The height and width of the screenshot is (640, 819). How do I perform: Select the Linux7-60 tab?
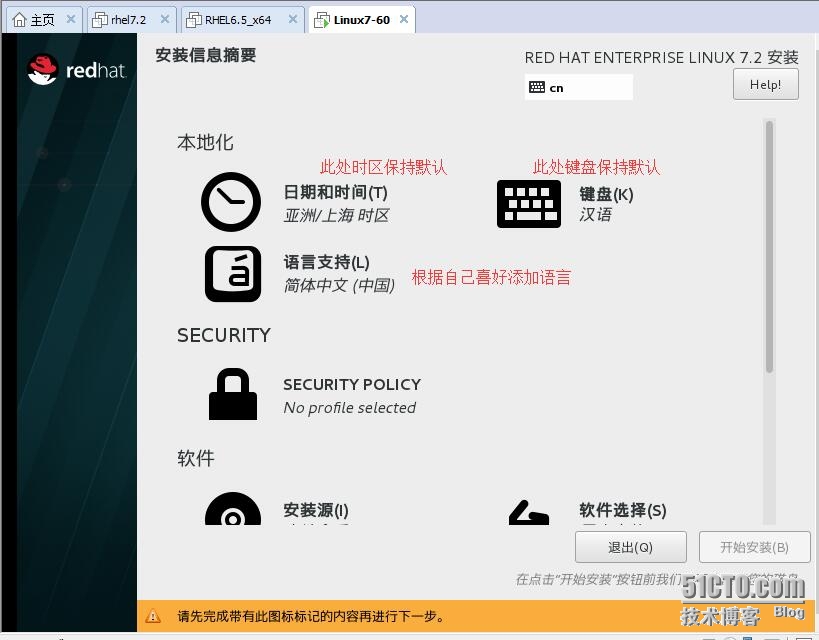[361, 20]
